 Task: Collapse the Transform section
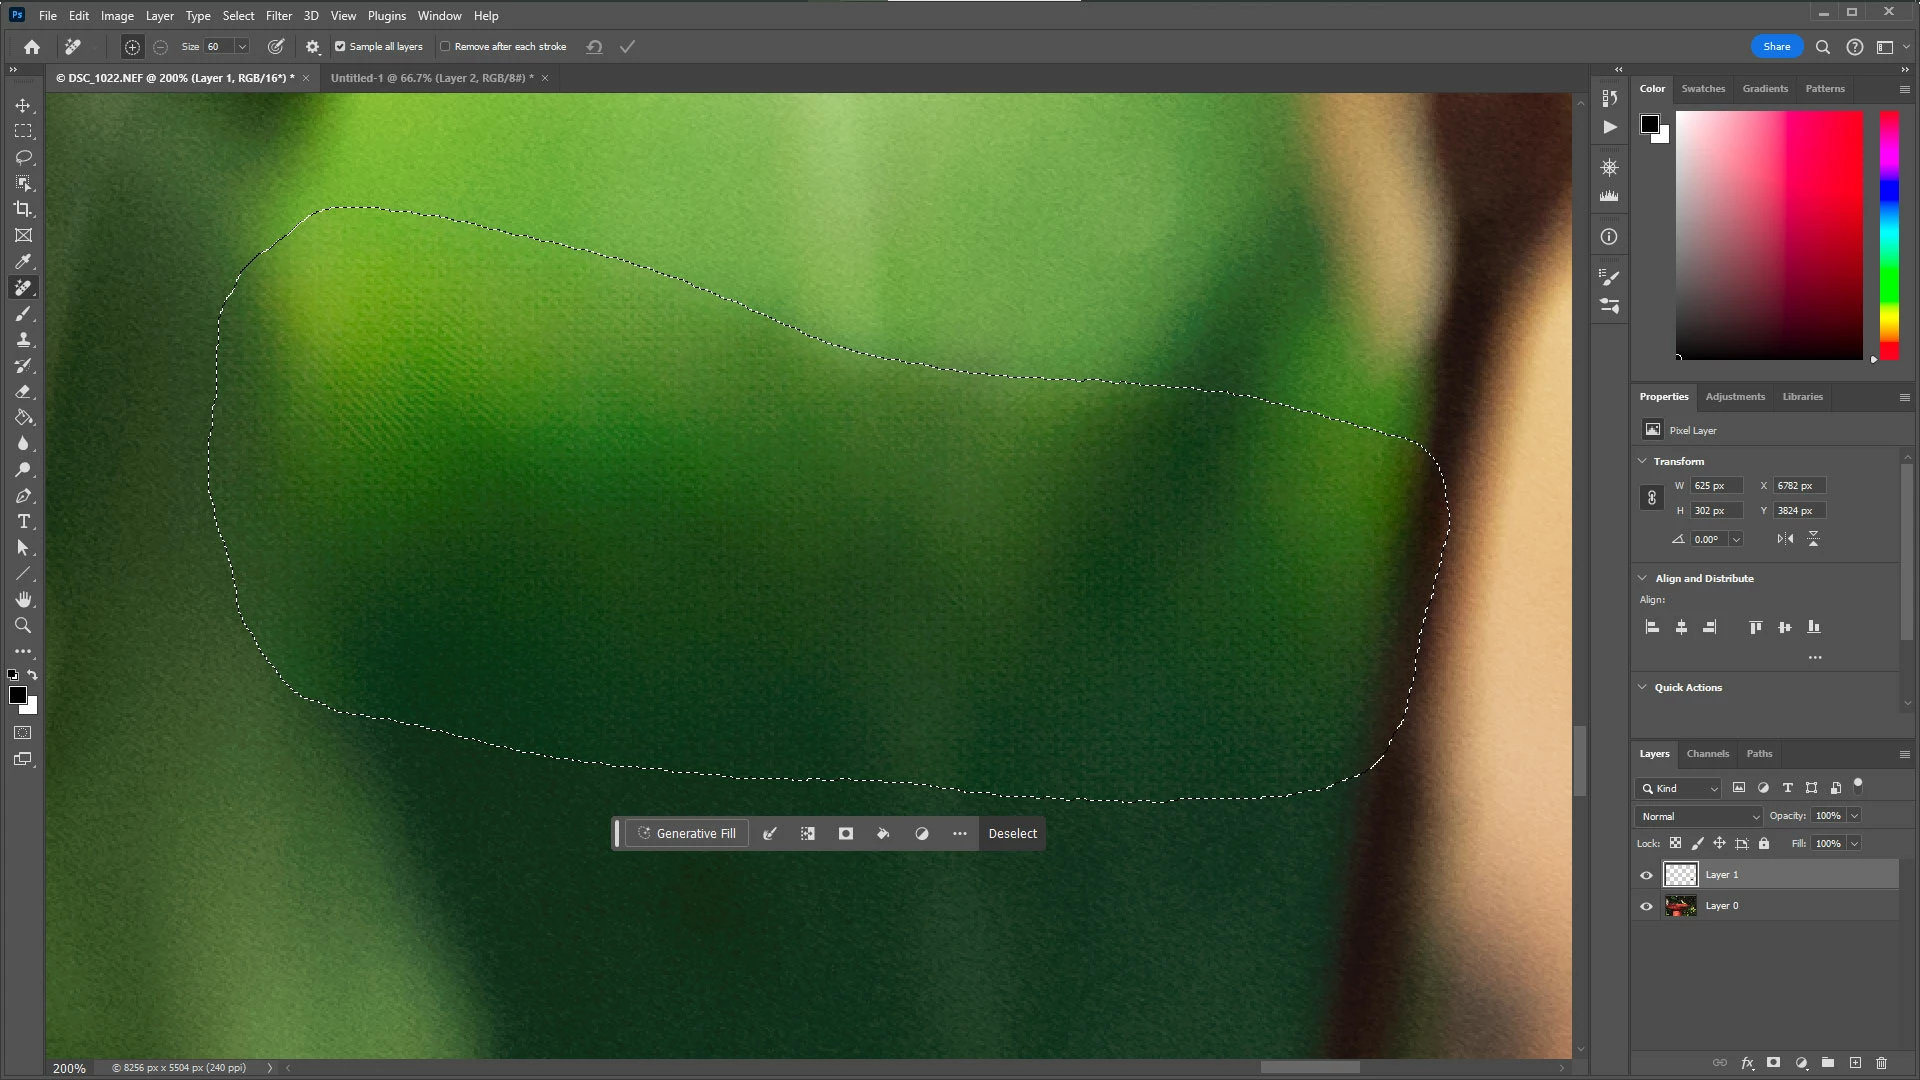click(1642, 461)
